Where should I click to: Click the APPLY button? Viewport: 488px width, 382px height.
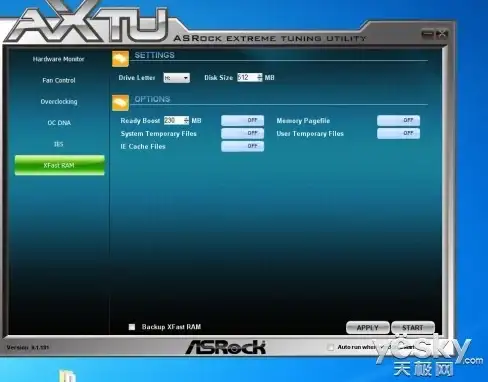click(368, 328)
